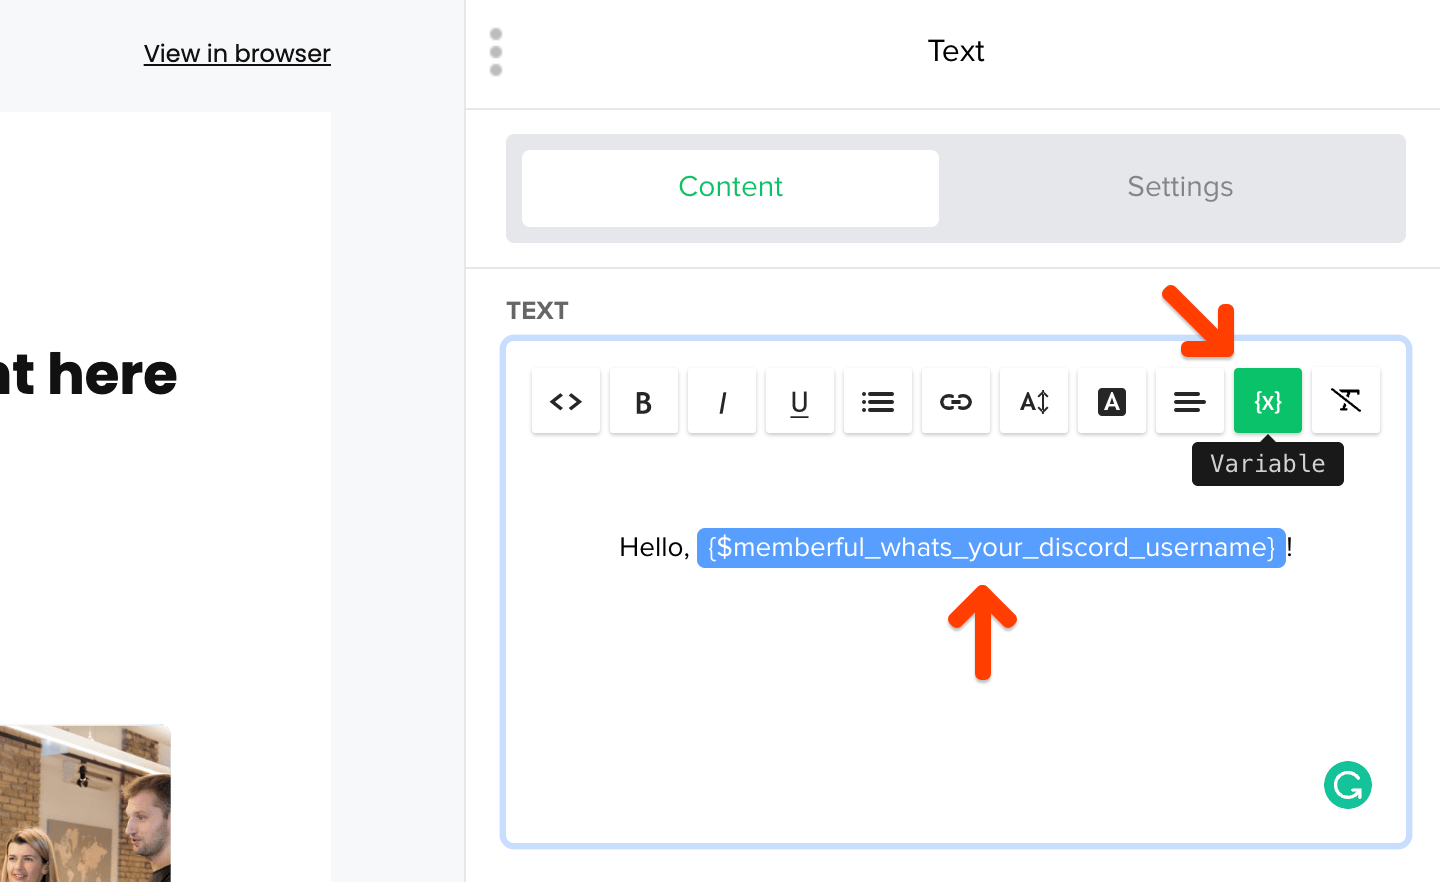Insert a bulleted list

(x=878, y=401)
